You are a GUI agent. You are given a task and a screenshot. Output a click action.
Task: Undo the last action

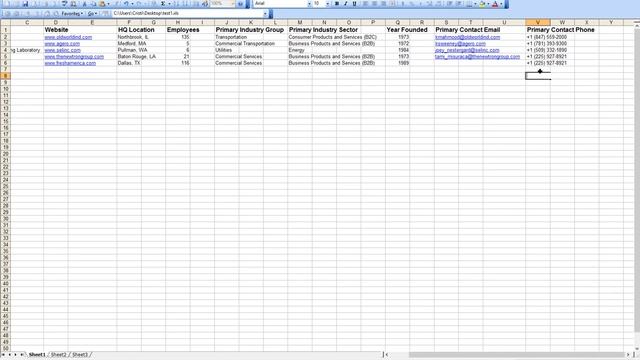click(x=126, y=4)
